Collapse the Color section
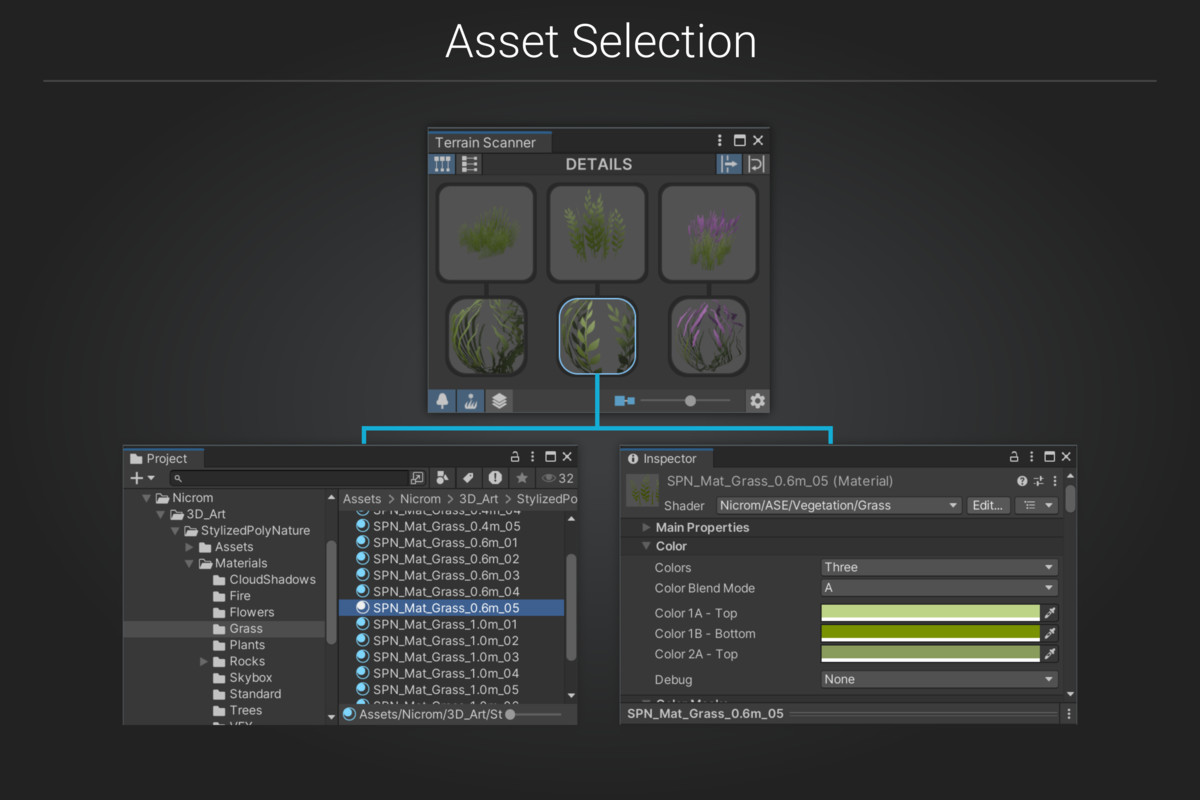Viewport: 1200px width, 800px height. pos(646,546)
